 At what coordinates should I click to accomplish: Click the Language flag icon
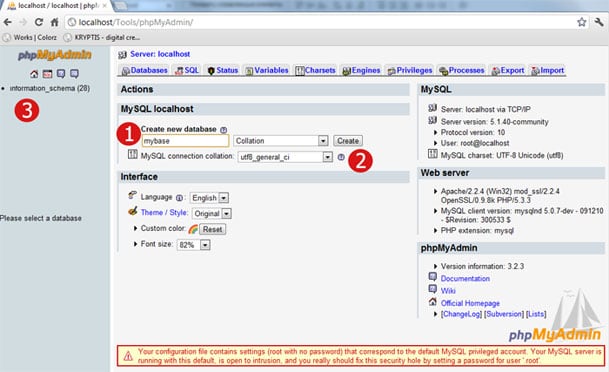pos(132,195)
